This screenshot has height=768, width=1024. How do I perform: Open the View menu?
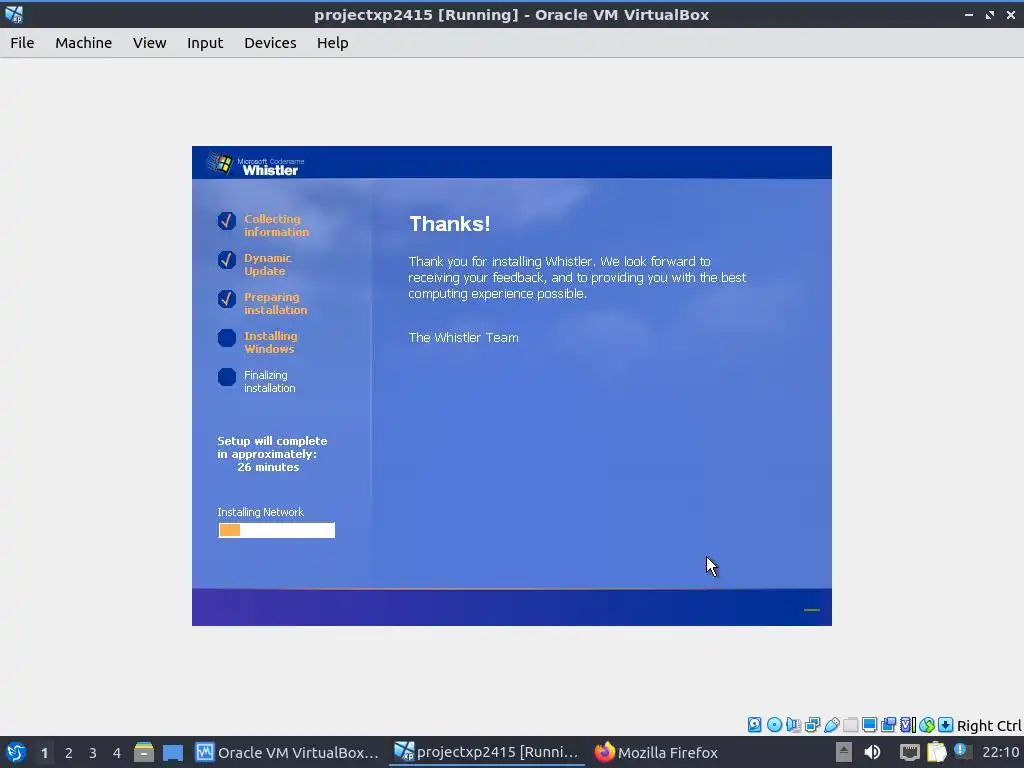click(x=150, y=42)
